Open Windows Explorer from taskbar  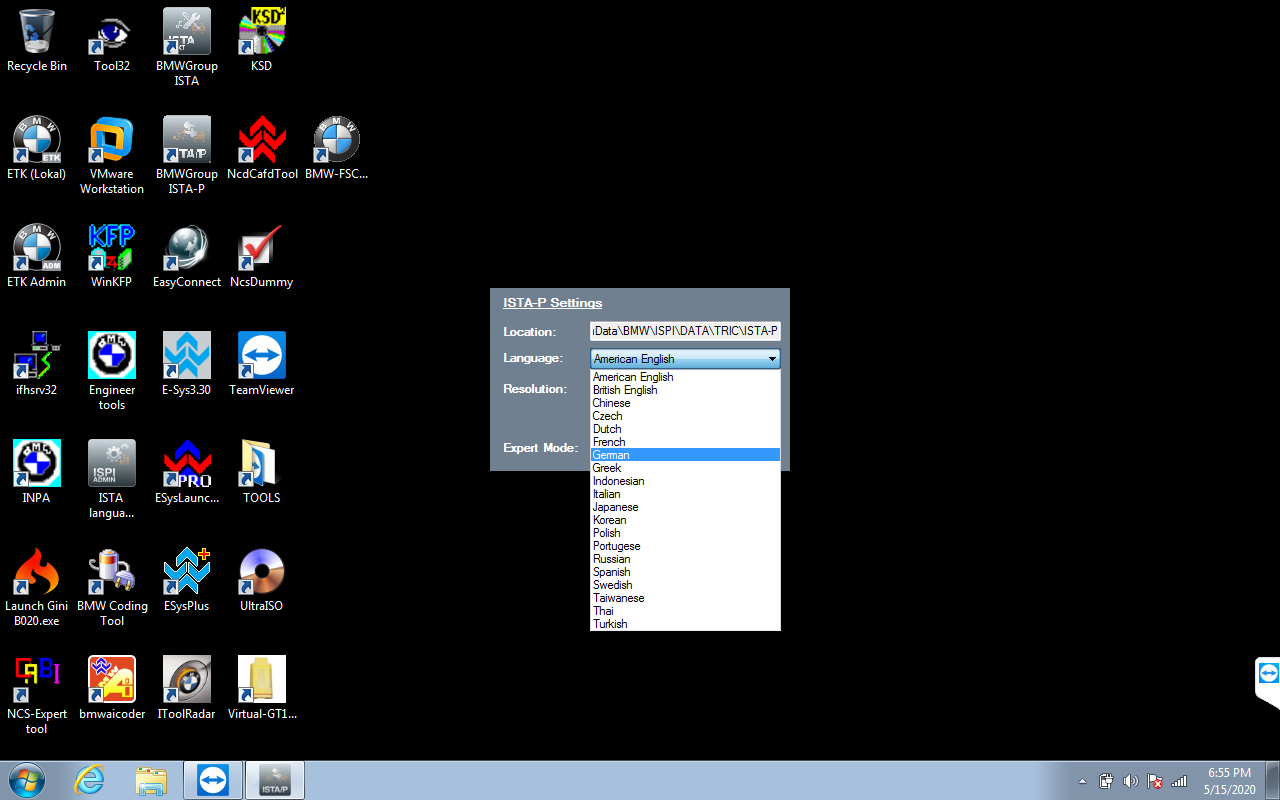click(151, 780)
